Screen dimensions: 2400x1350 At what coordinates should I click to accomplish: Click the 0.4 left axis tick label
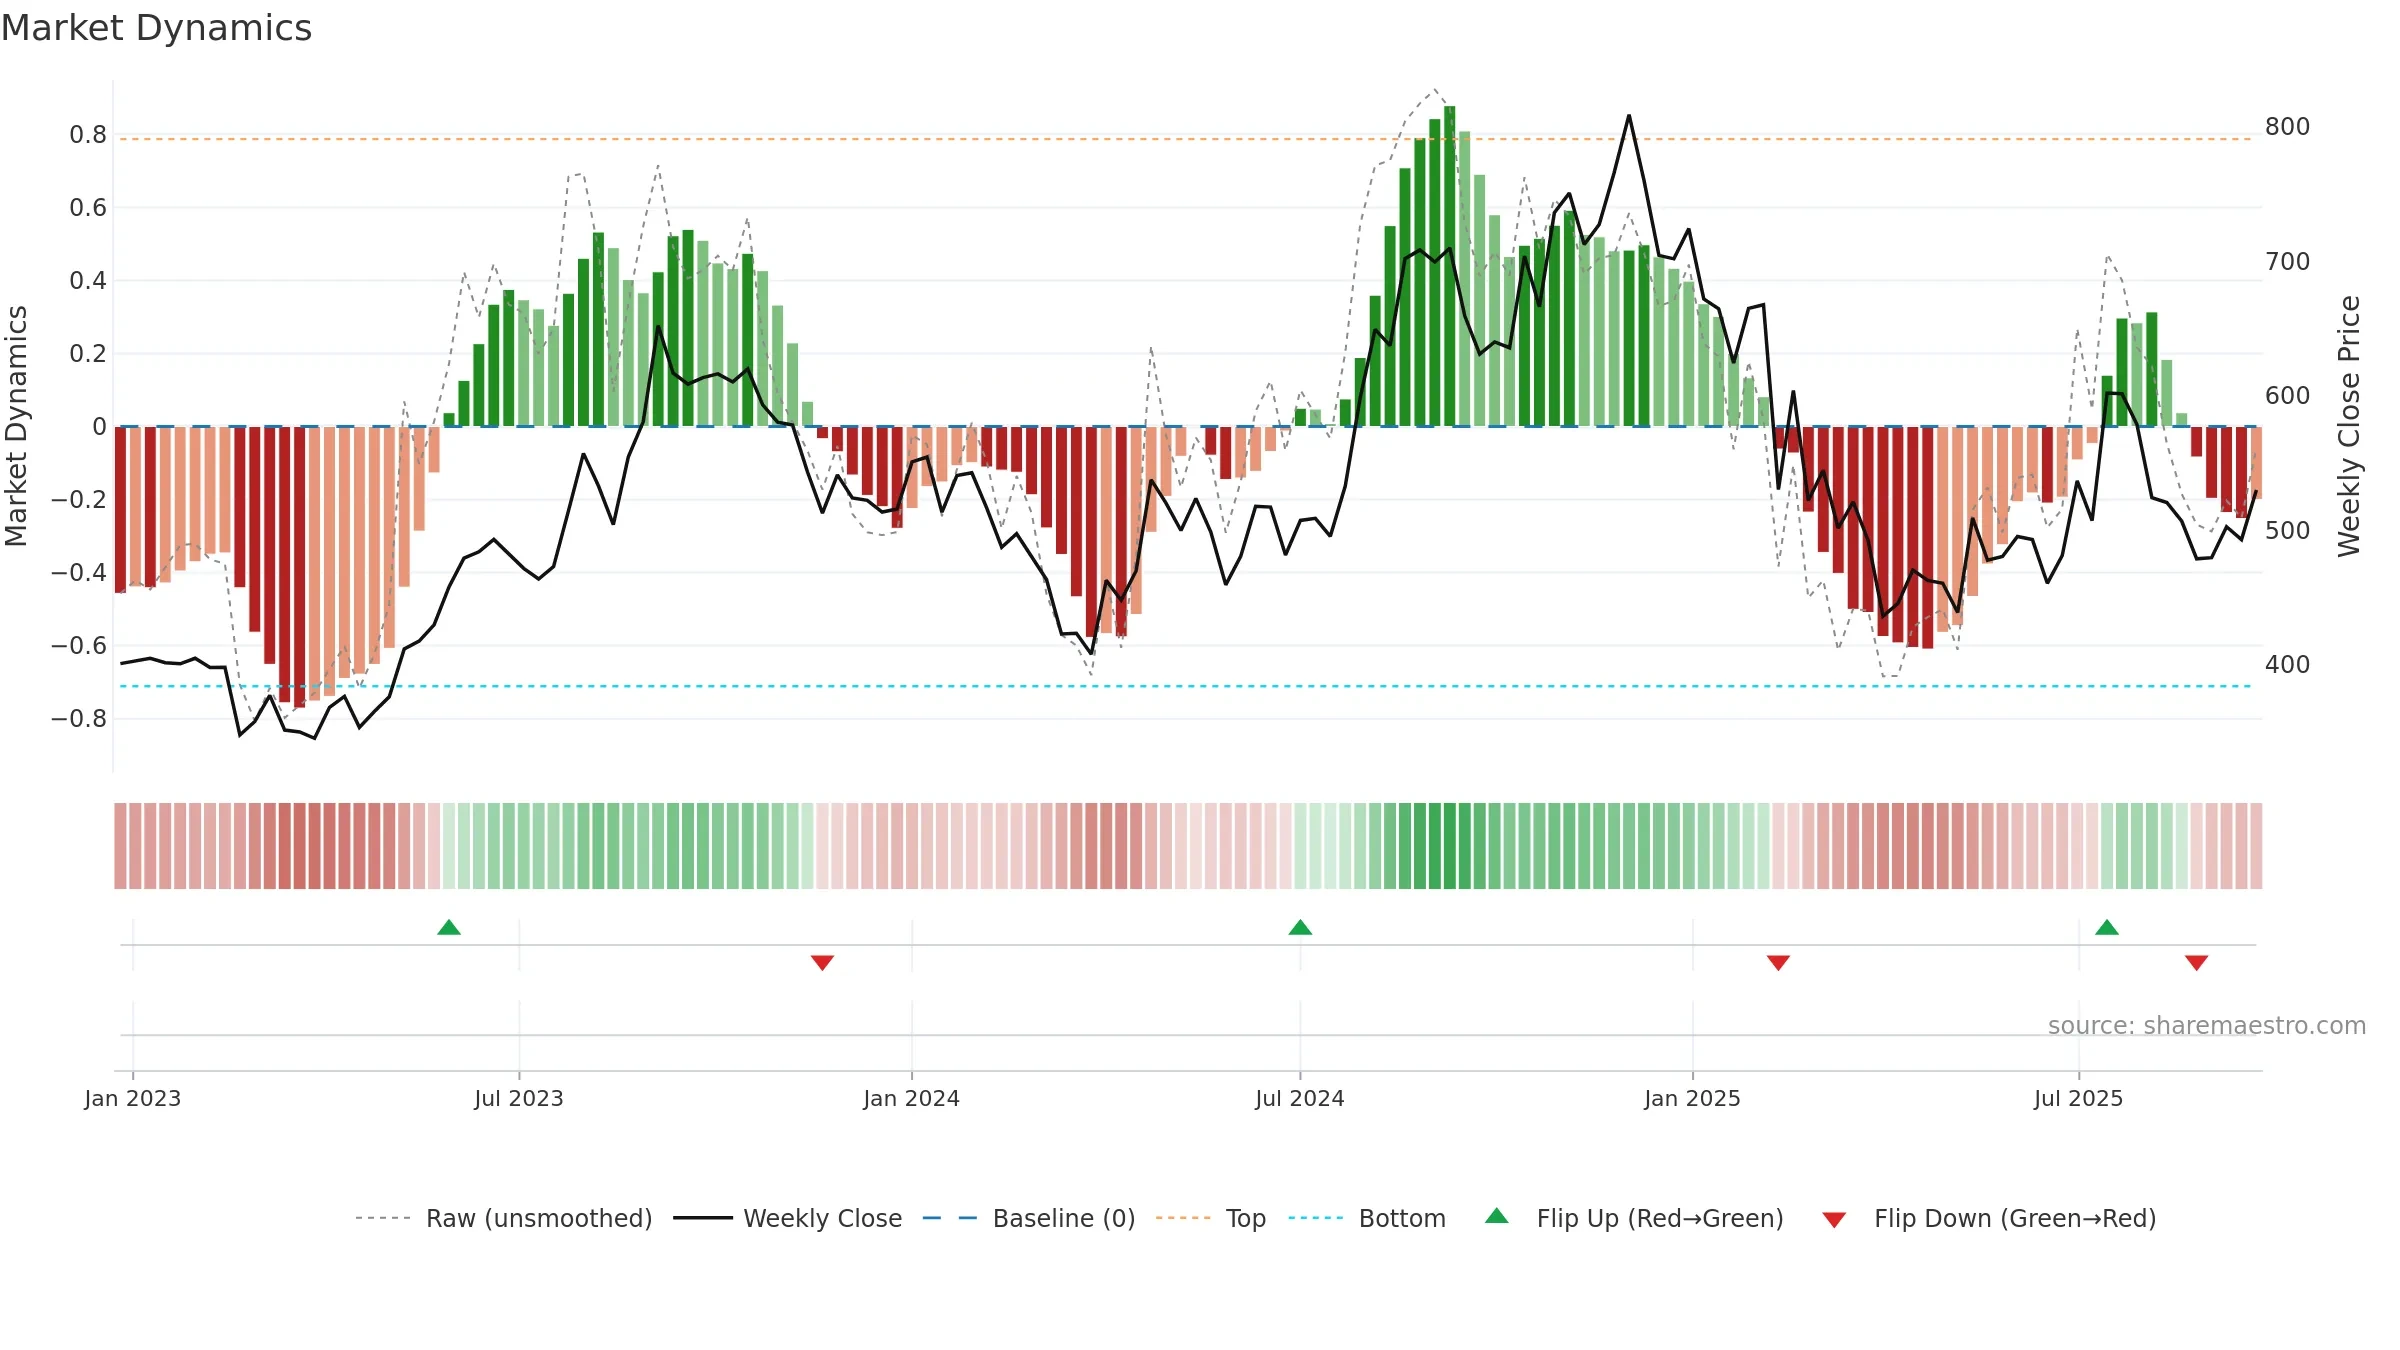pos(88,280)
